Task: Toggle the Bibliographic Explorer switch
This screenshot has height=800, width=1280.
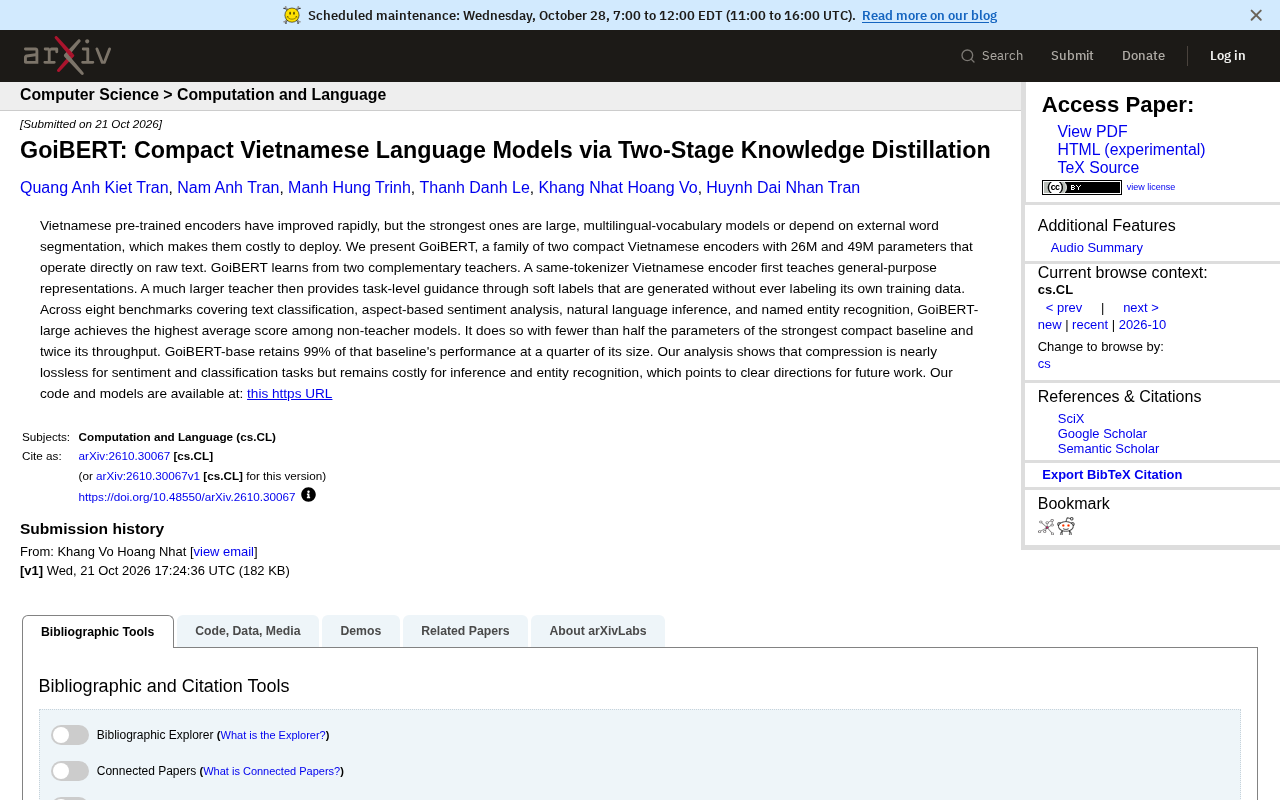Action: 70,735
